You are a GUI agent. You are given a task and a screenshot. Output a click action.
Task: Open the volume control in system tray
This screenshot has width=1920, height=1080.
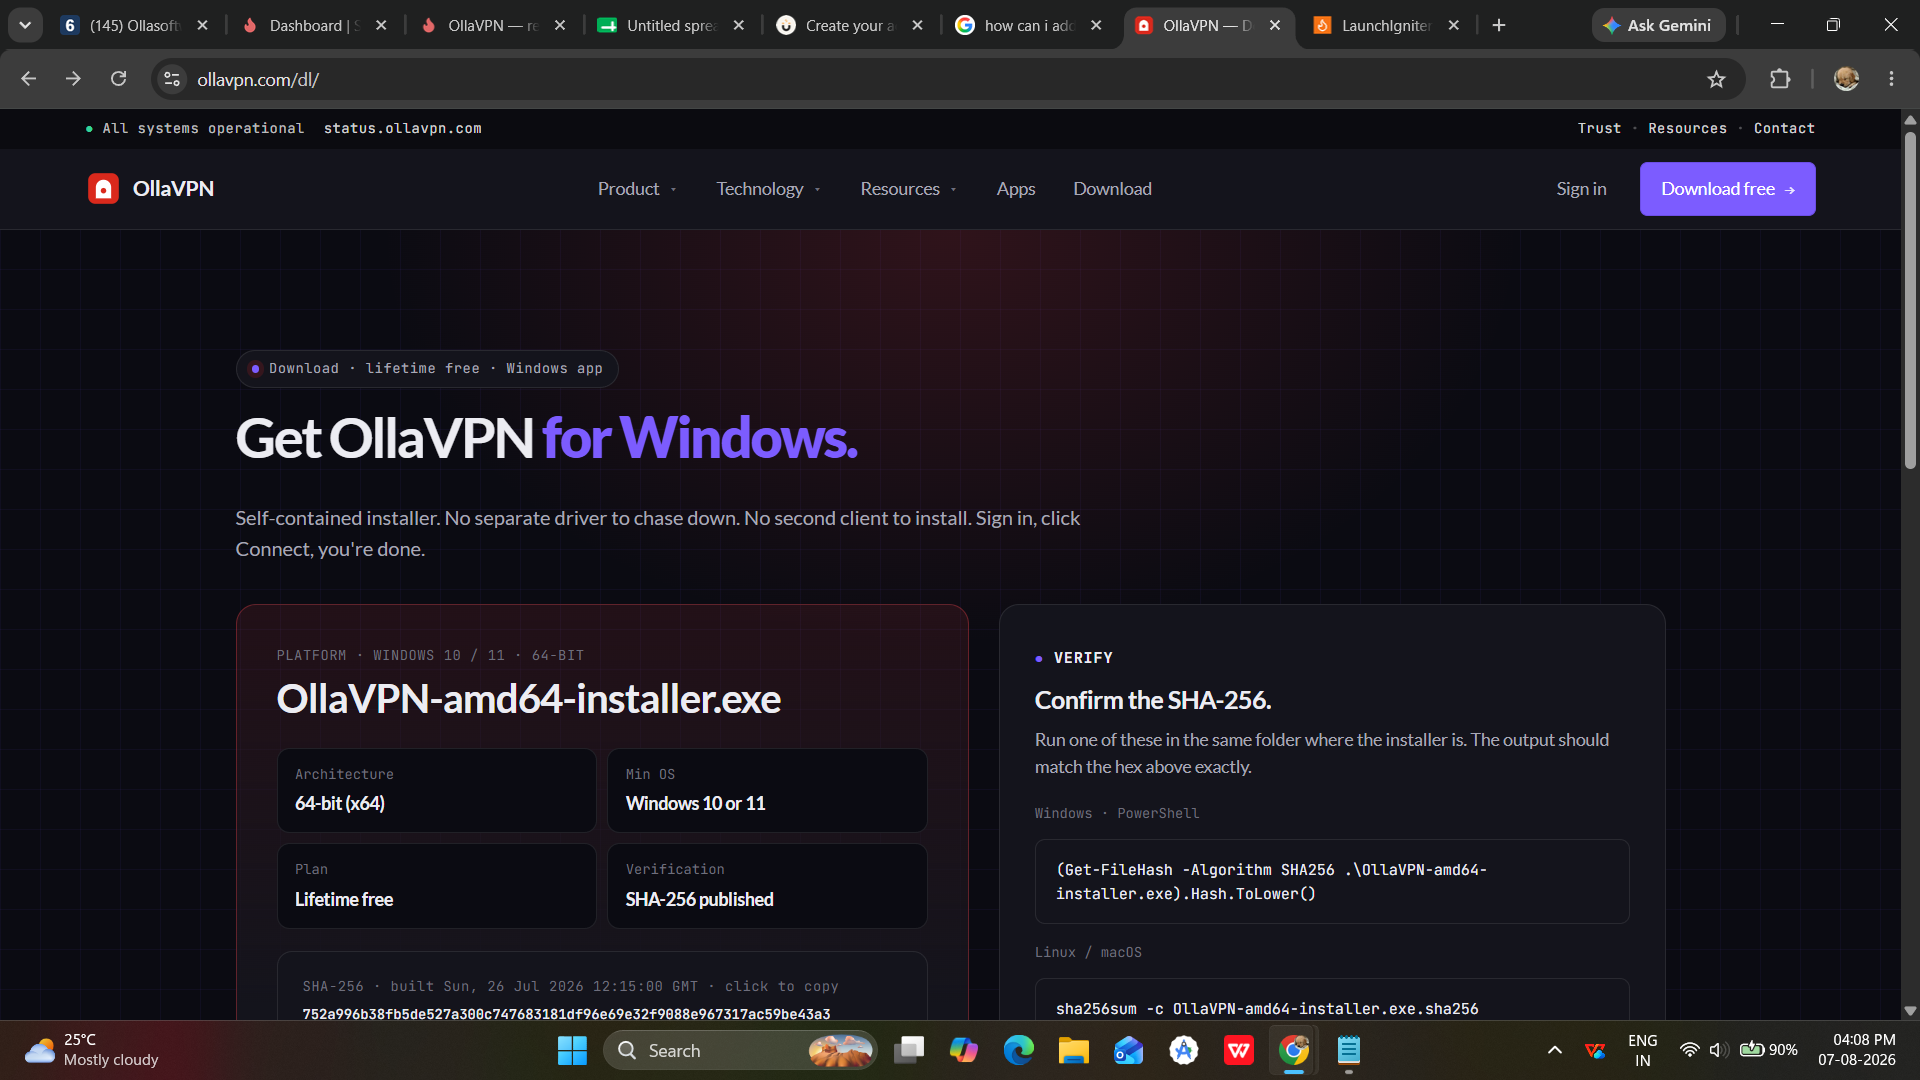(x=1717, y=1050)
